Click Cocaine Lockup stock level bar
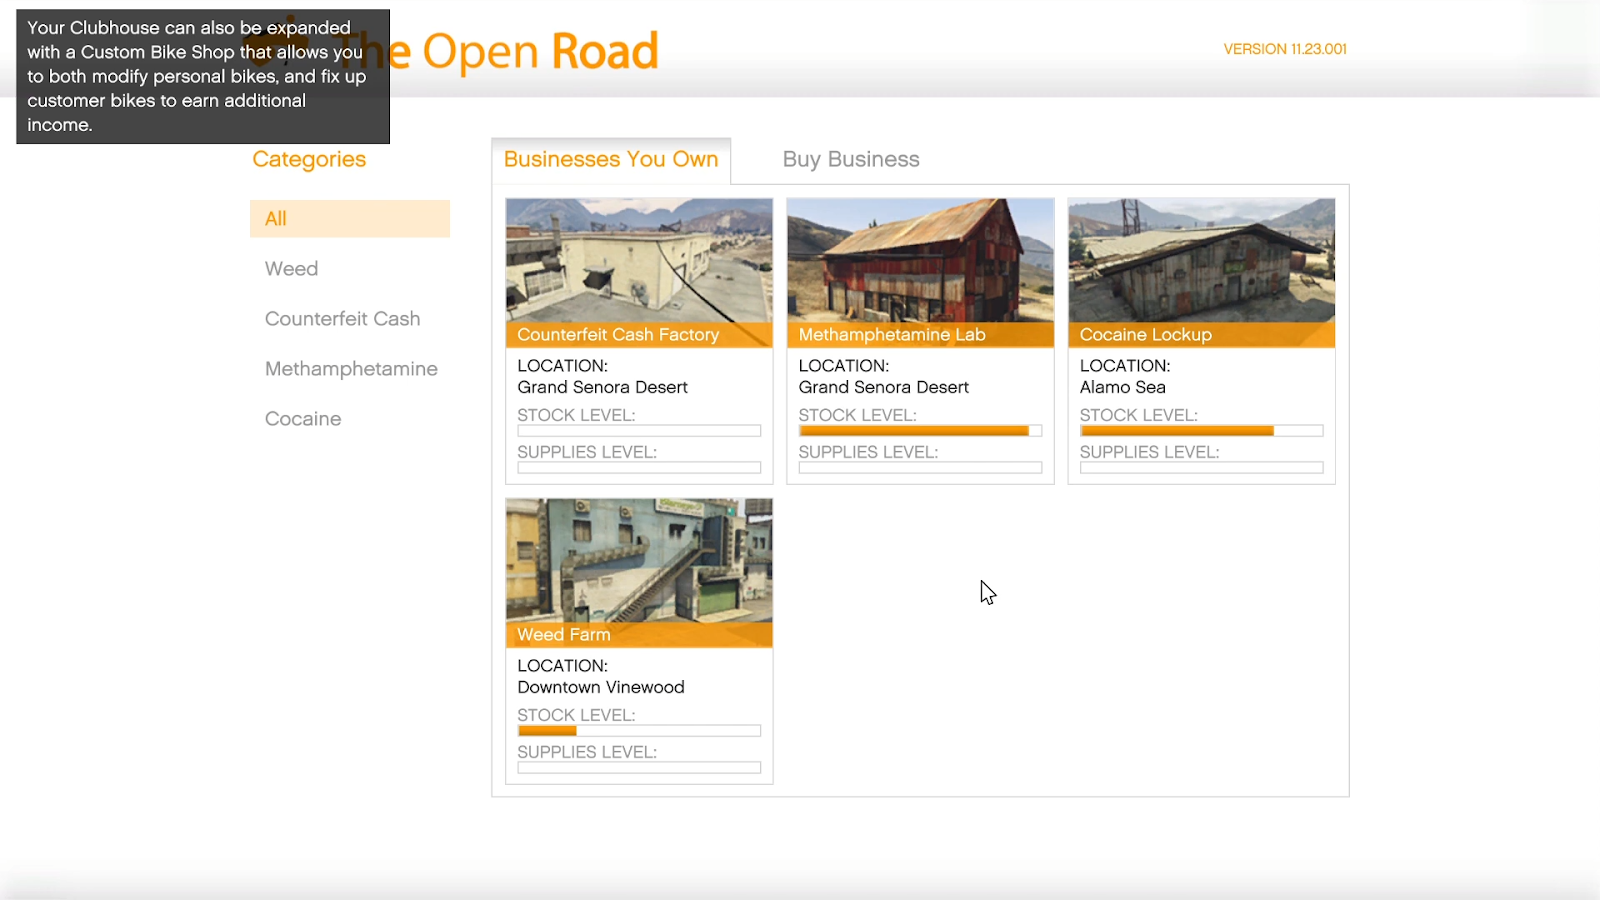The image size is (1600, 900). click(1201, 431)
